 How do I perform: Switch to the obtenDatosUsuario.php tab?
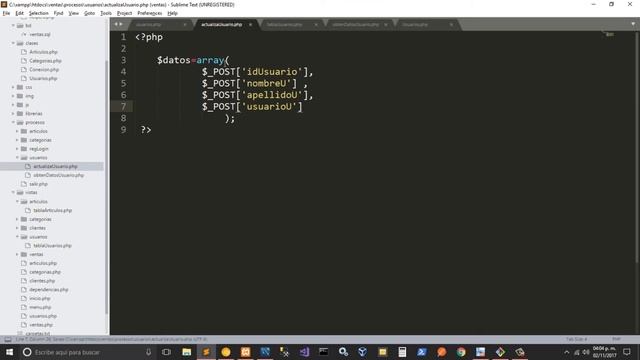[355, 24]
